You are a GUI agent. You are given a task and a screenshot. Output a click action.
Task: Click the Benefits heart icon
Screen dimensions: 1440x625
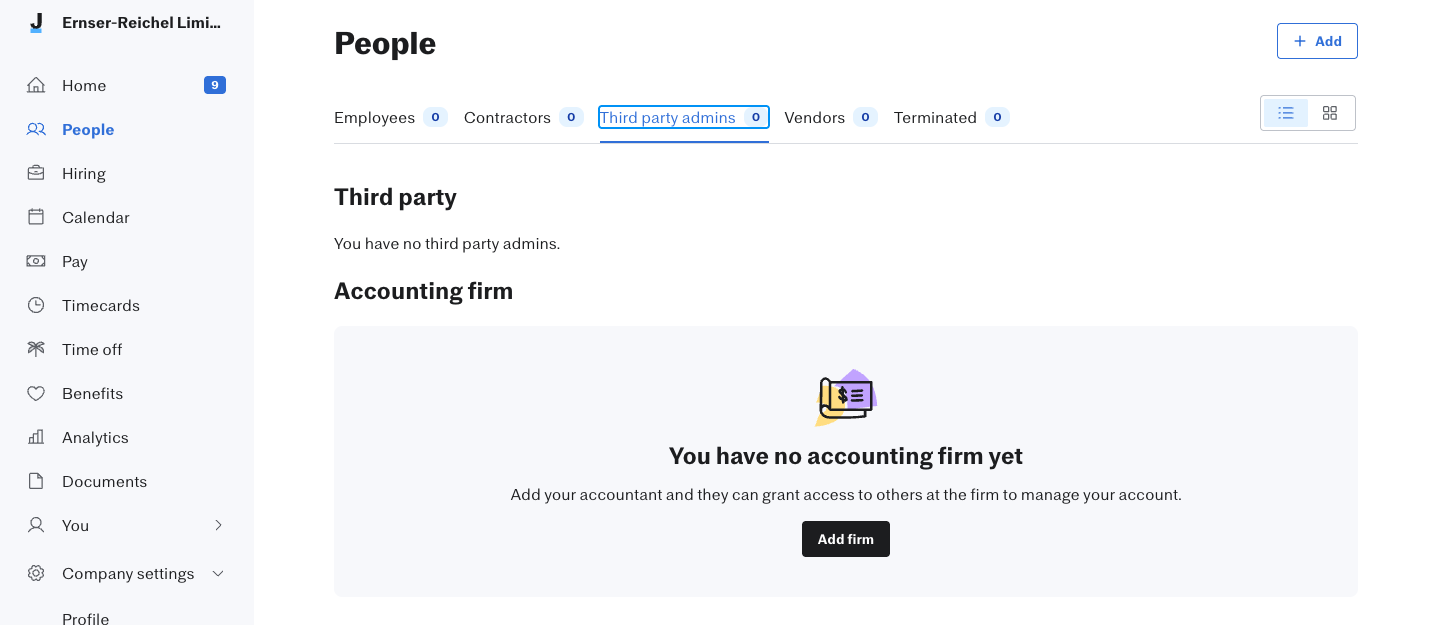point(36,393)
